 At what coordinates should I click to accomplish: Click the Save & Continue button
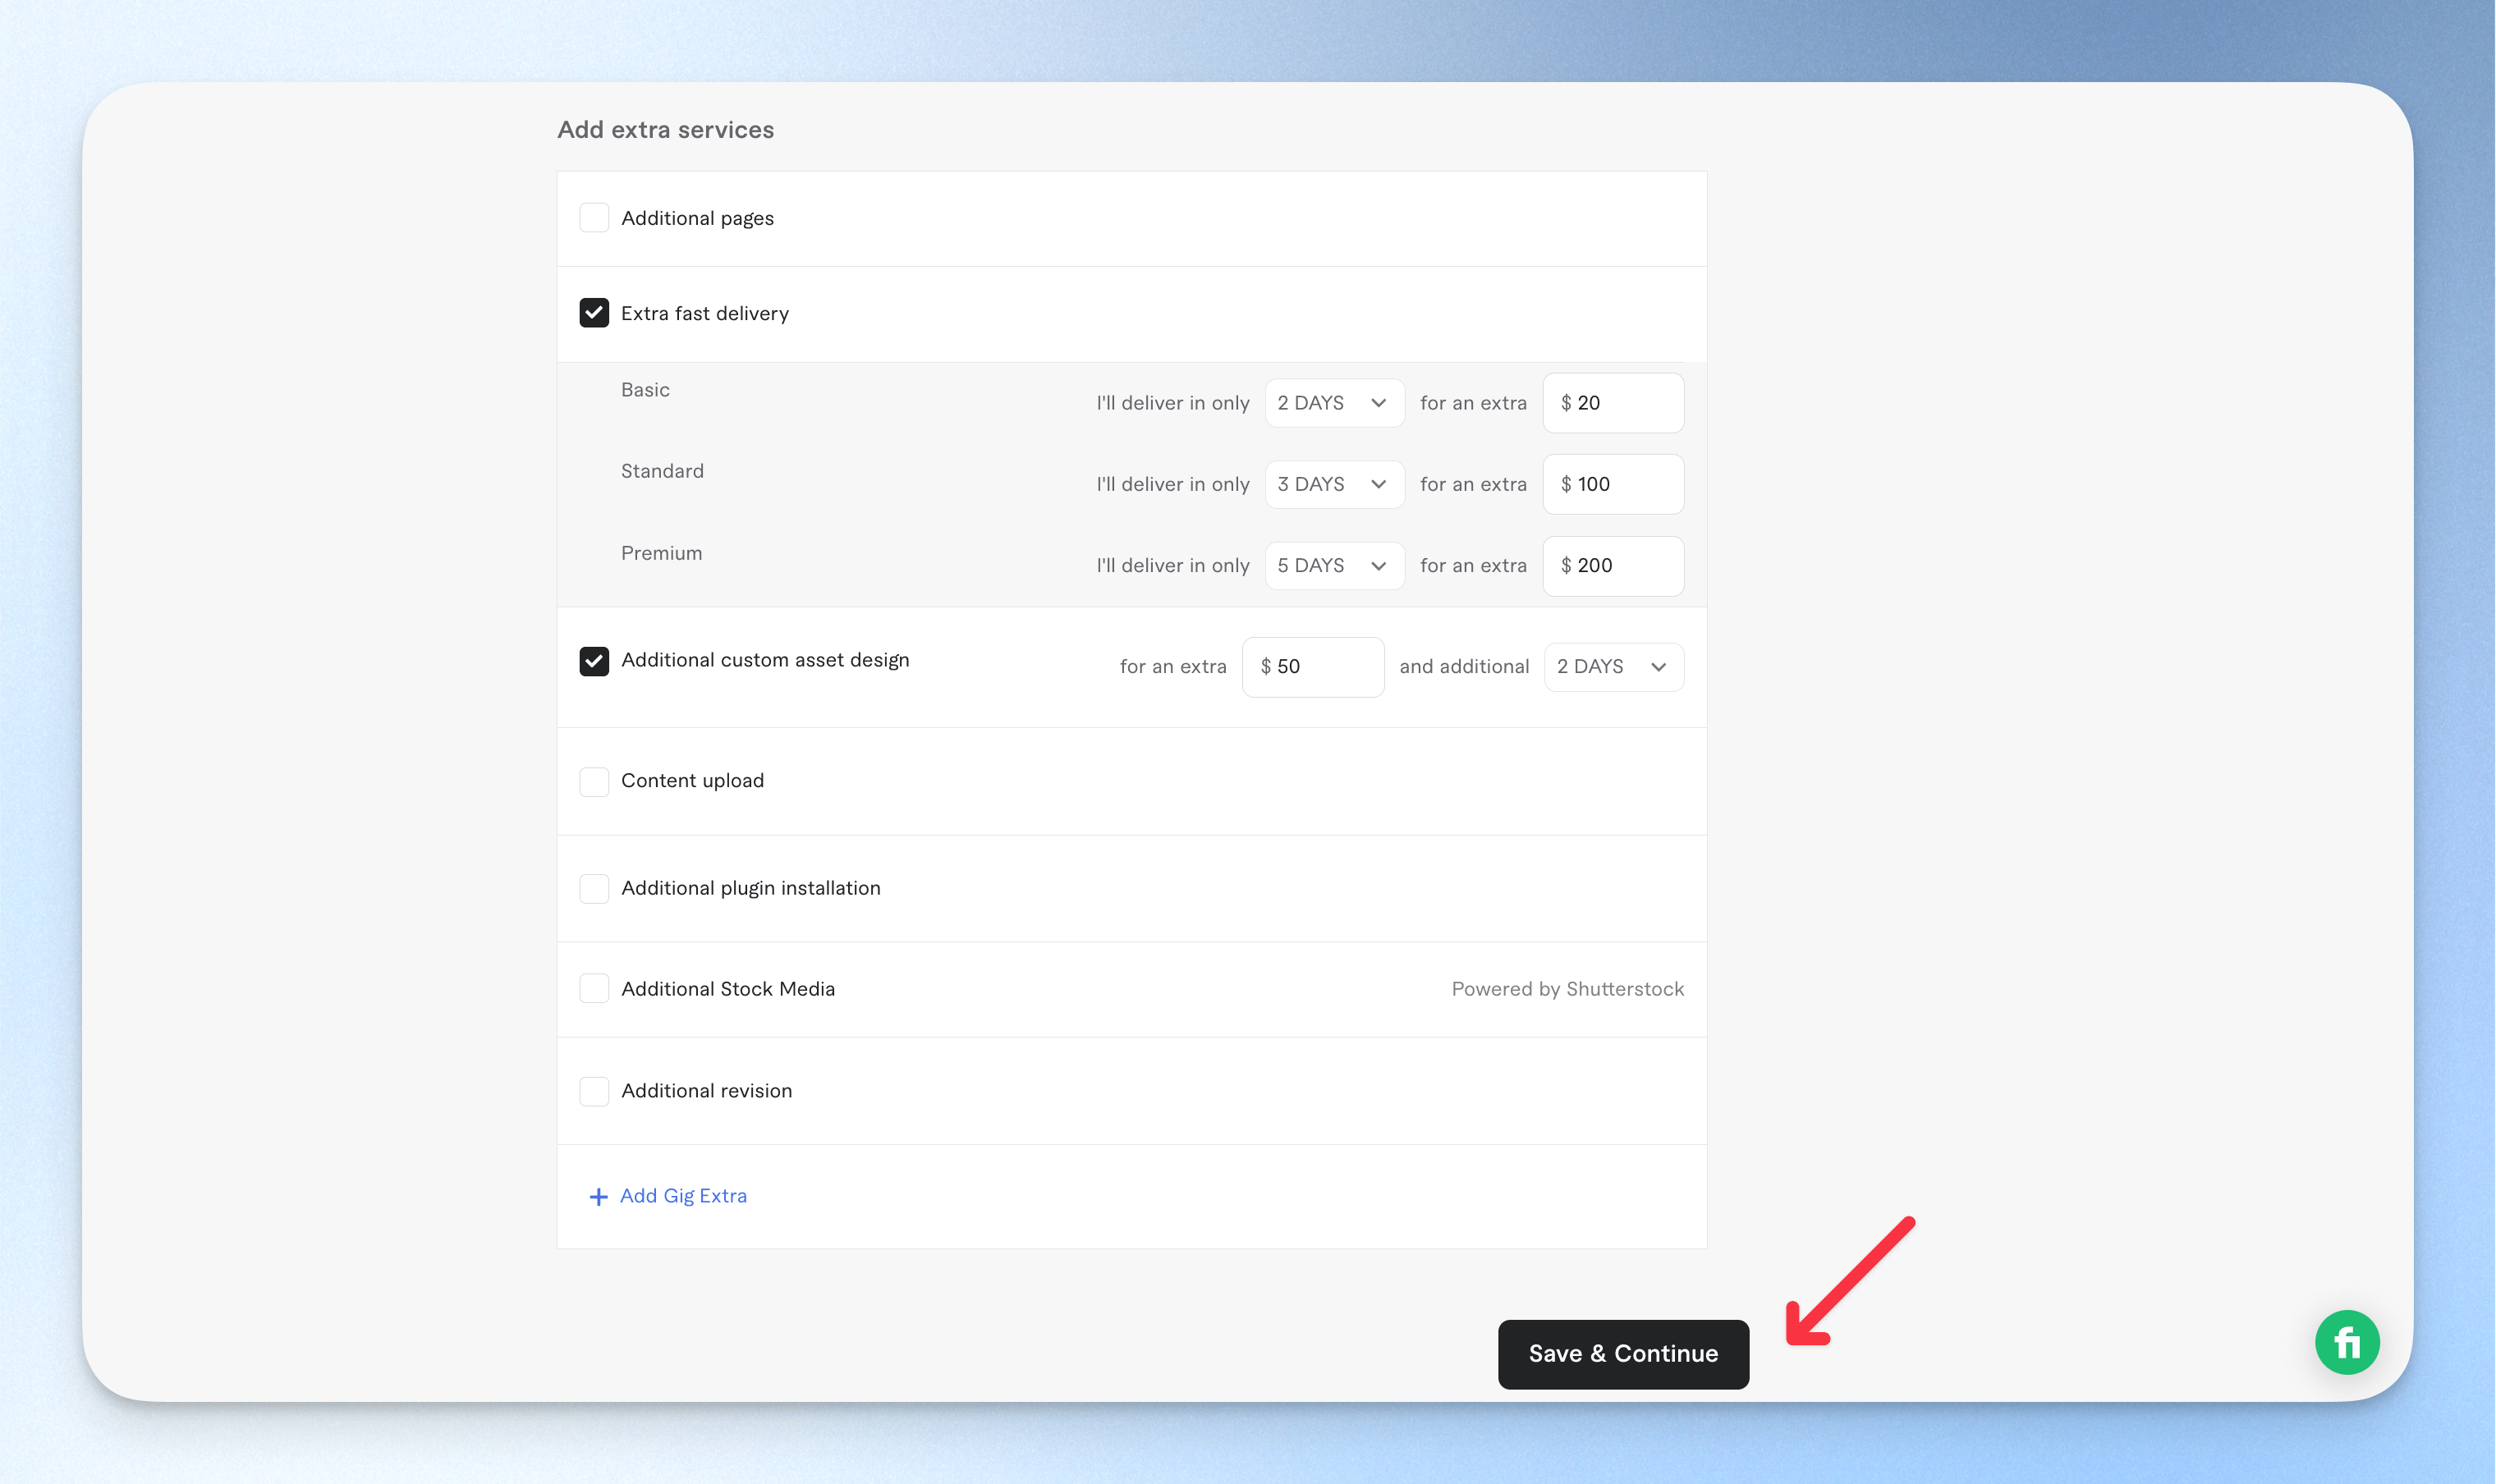[1622, 1354]
